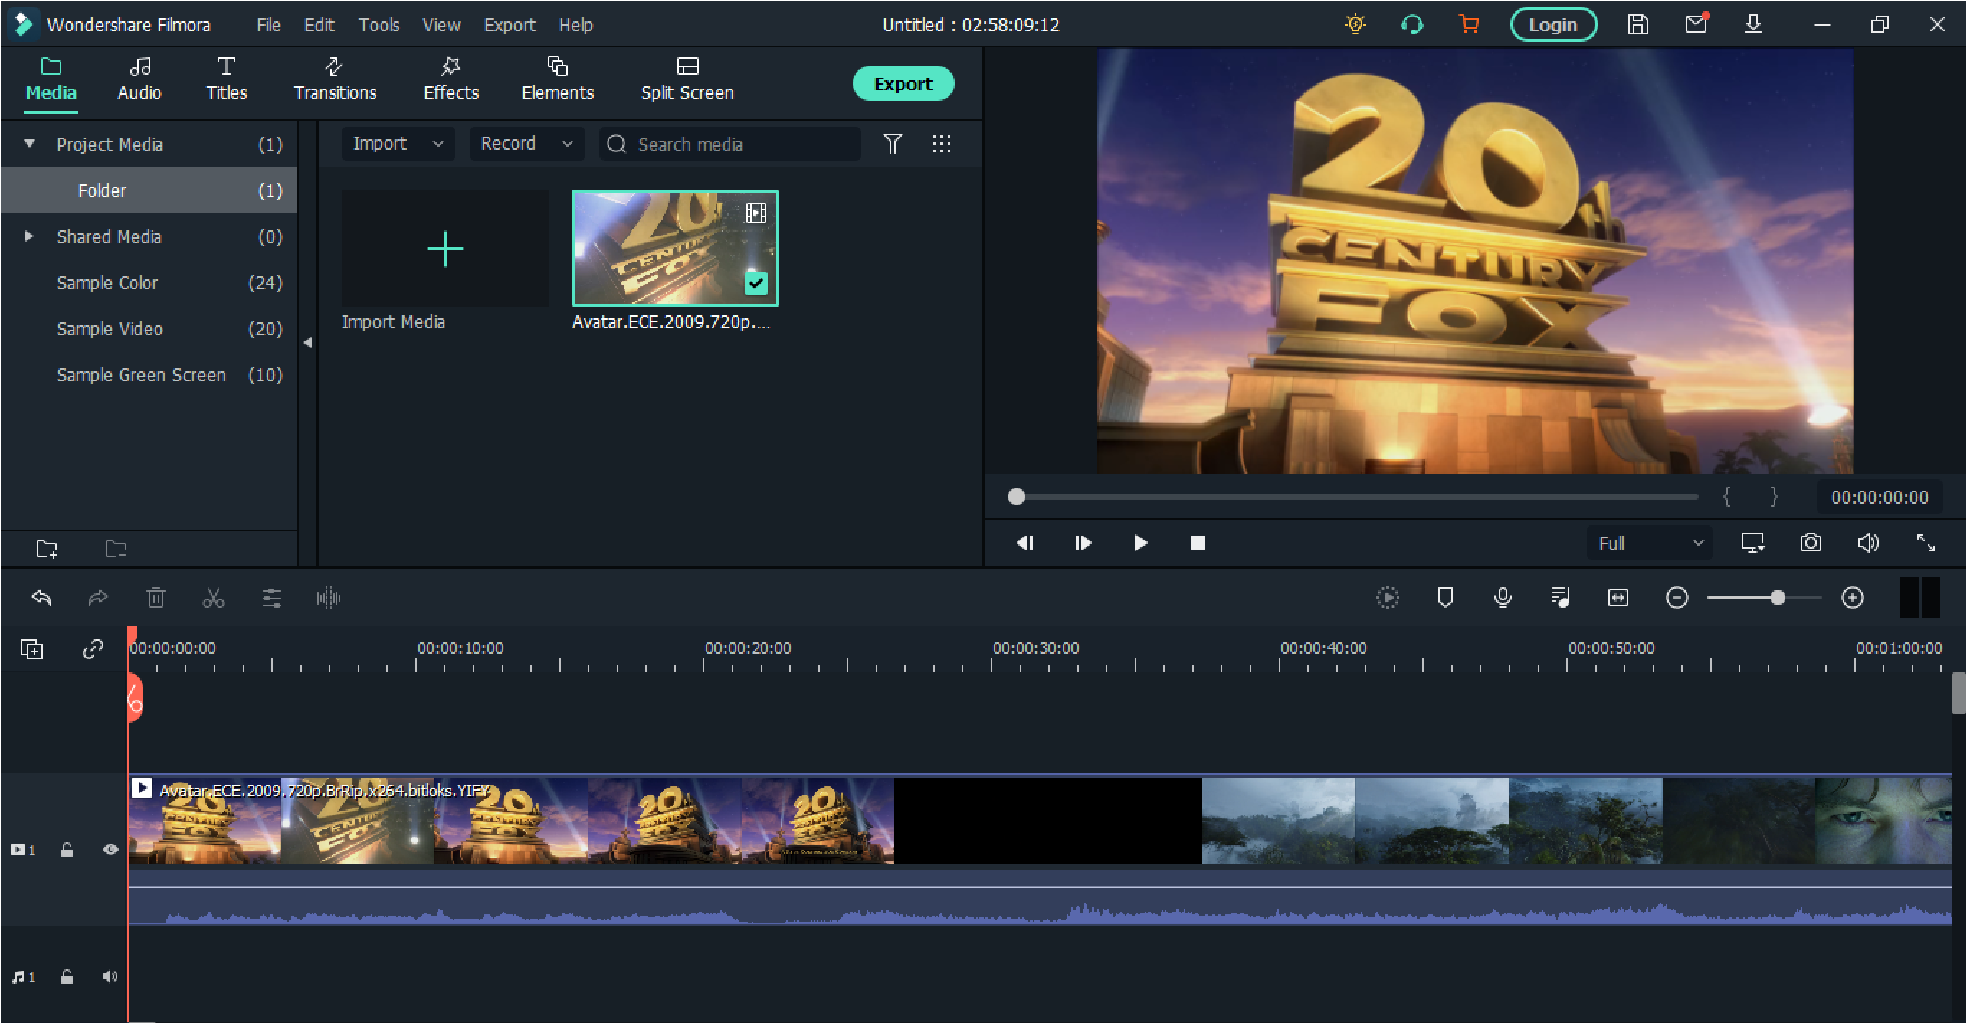Expand the Shared Media tree
Screen dimensions: 1966x1023
point(29,237)
